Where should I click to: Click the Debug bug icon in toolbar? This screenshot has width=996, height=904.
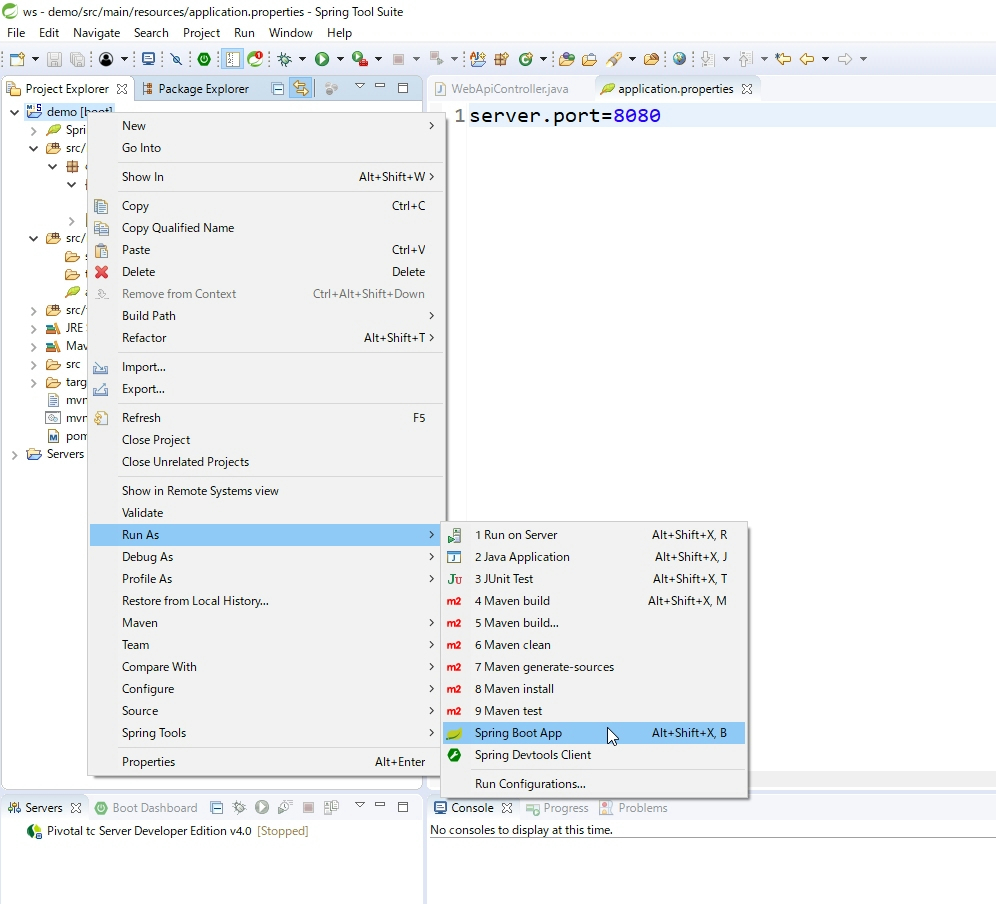[x=285, y=59]
